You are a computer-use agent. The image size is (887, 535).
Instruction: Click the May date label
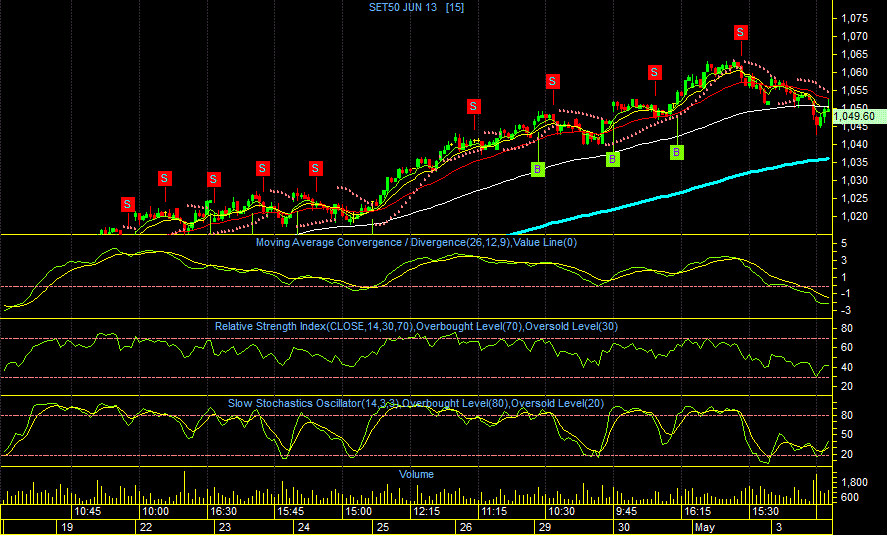(705, 527)
